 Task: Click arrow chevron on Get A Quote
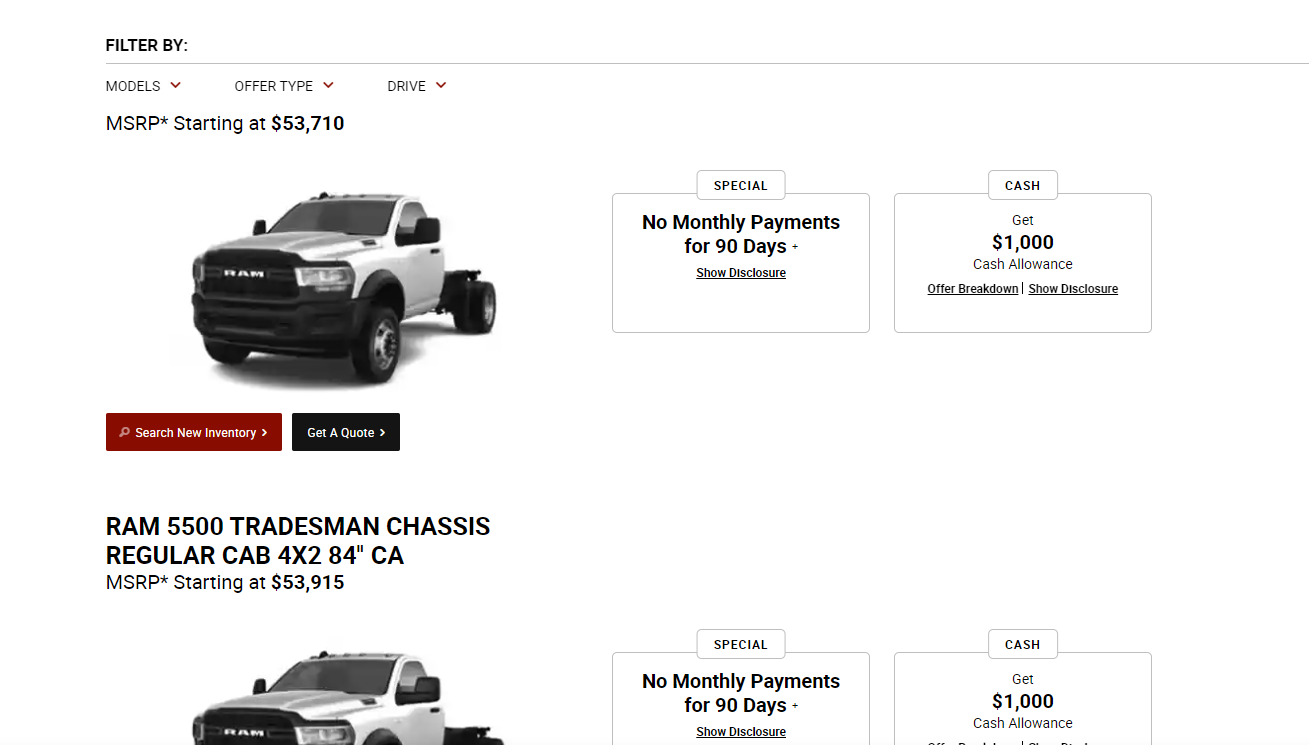pyautogui.click(x=383, y=433)
